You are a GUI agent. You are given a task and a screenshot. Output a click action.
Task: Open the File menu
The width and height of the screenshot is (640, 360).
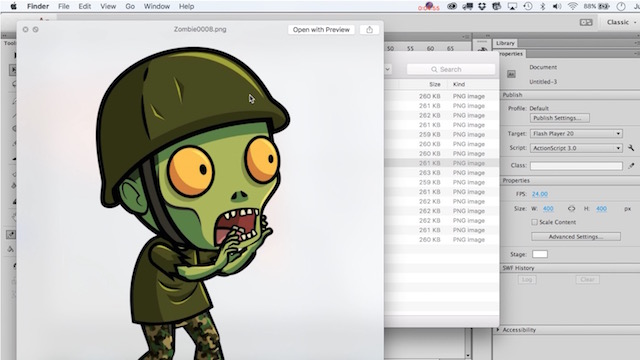pos(64,6)
